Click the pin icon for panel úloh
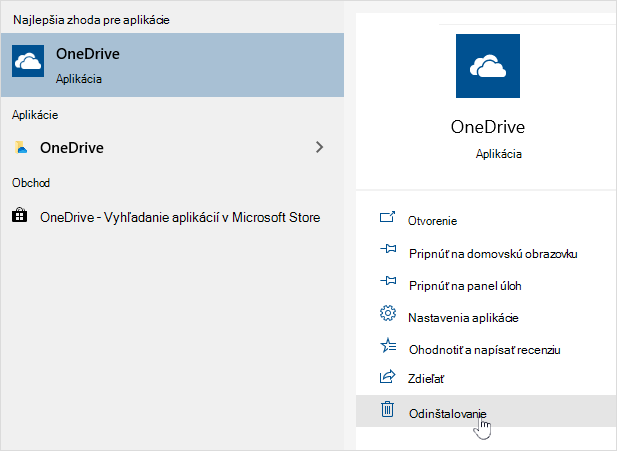The width and height of the screenshot is (617, 451). [x=388, y=281]
